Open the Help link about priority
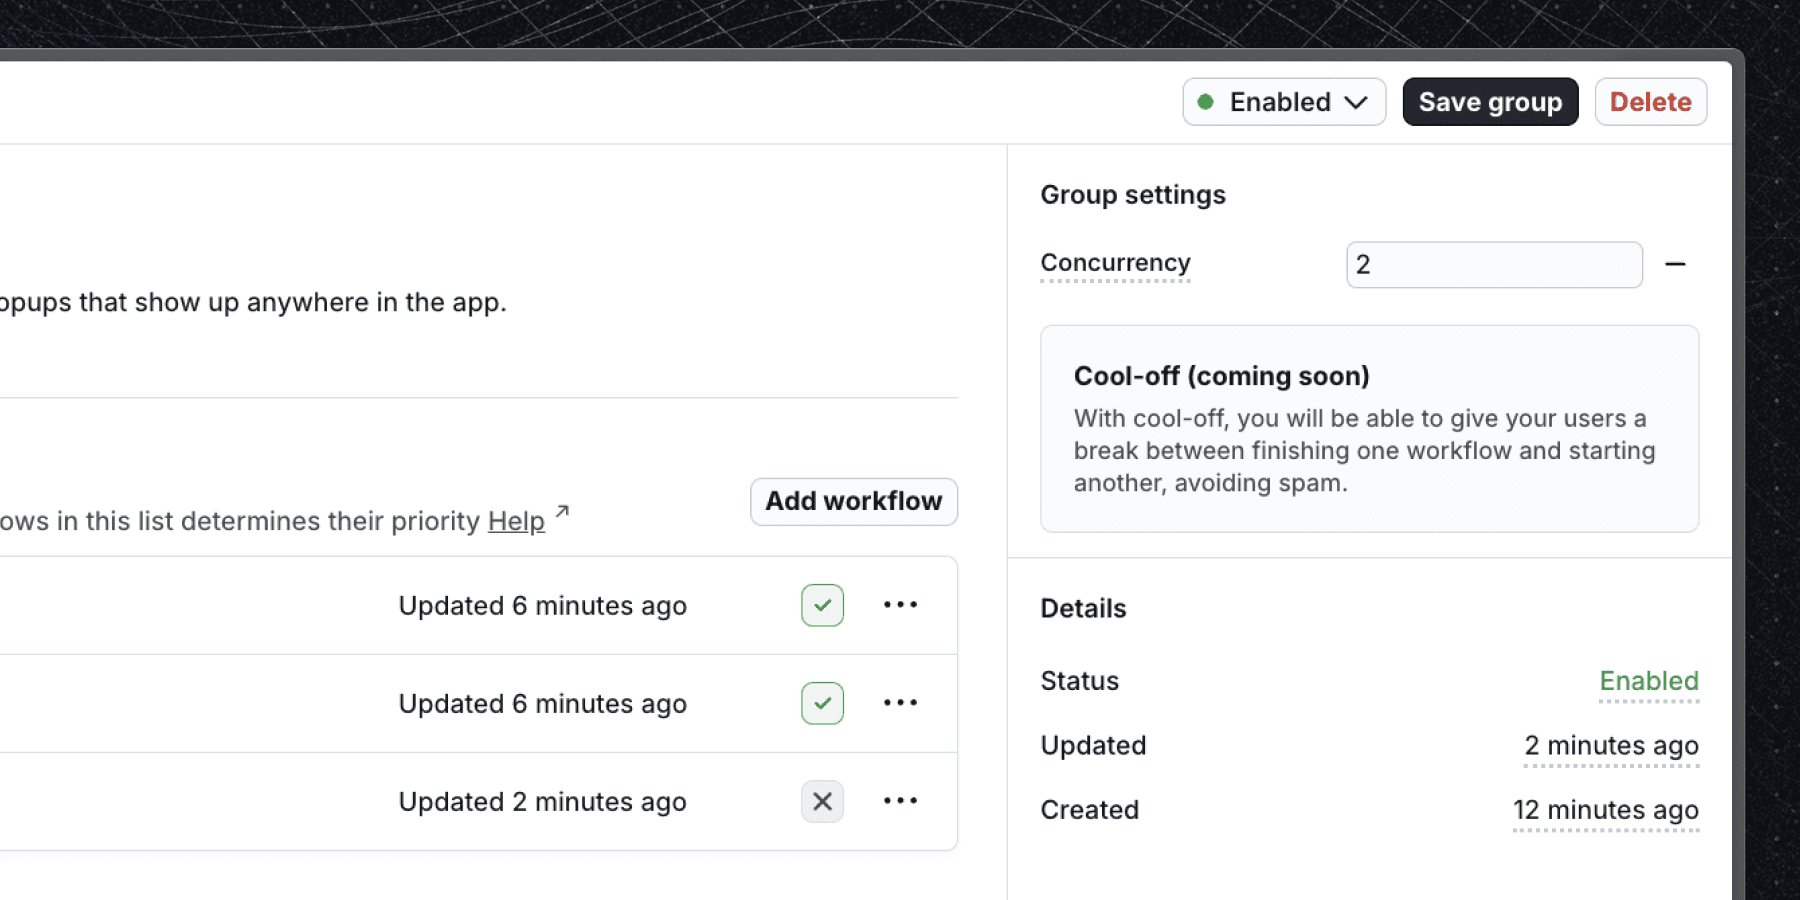1800x900 pixels. click(516, 521)
